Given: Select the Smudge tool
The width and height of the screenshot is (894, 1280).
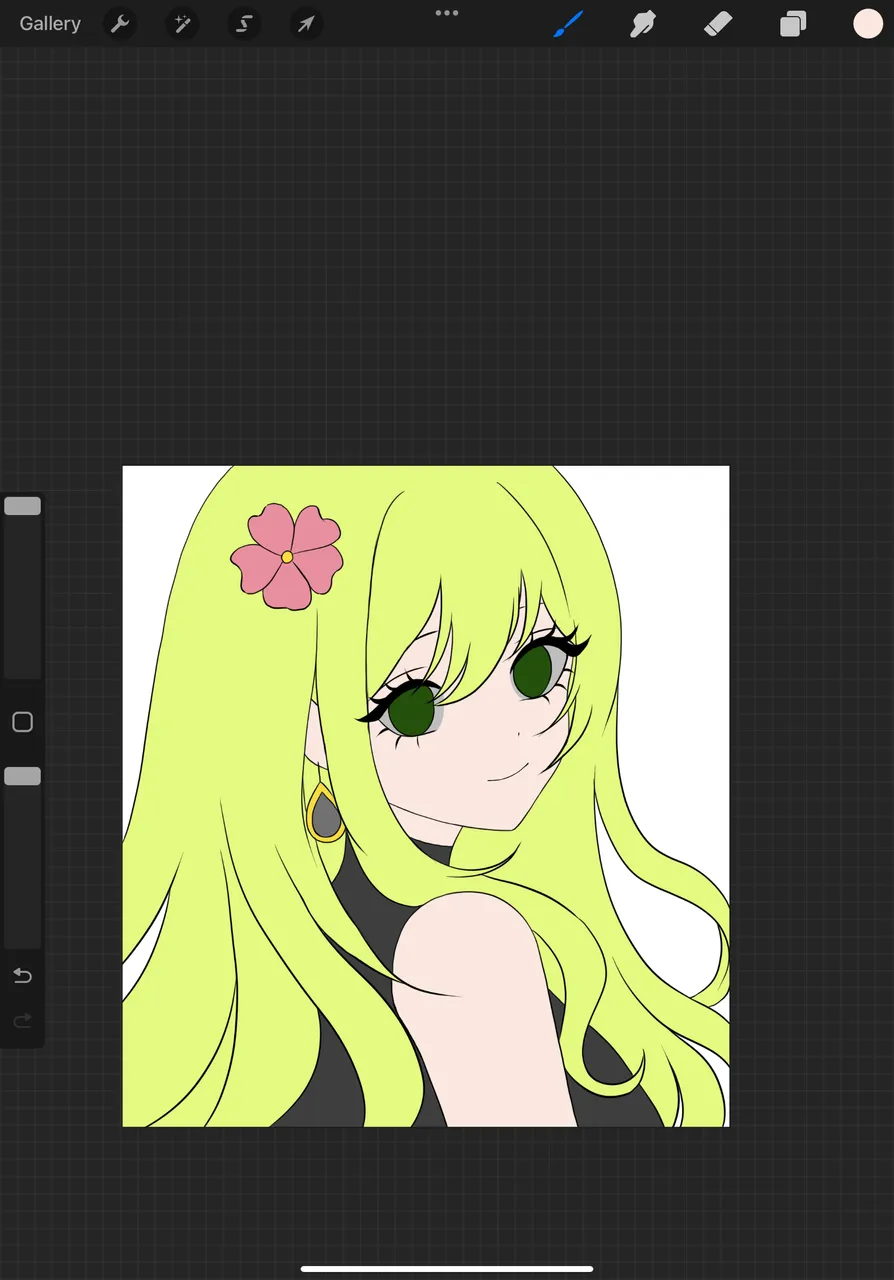Looking at the screenshot, I should tap(642, 23).
